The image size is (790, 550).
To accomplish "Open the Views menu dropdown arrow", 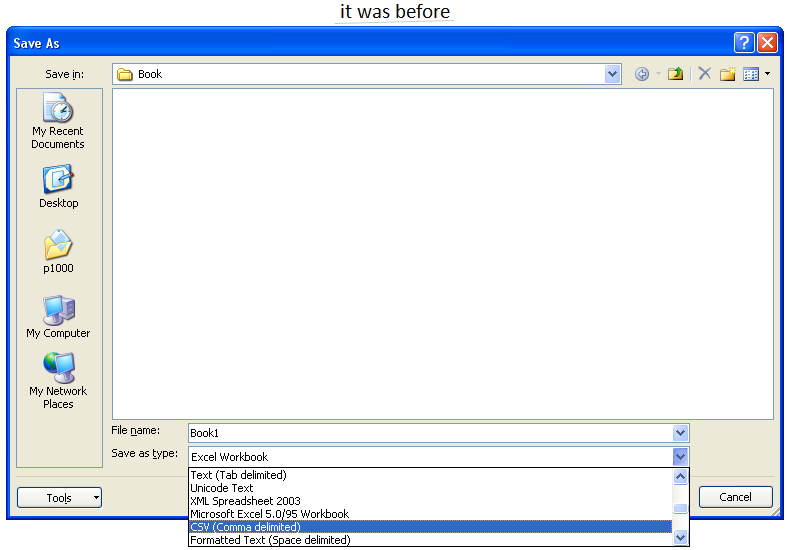I will [767, 74].
